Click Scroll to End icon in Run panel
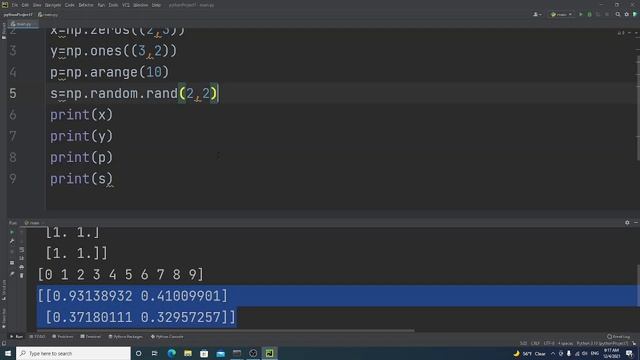640x360 pixels. click(22, 258)
